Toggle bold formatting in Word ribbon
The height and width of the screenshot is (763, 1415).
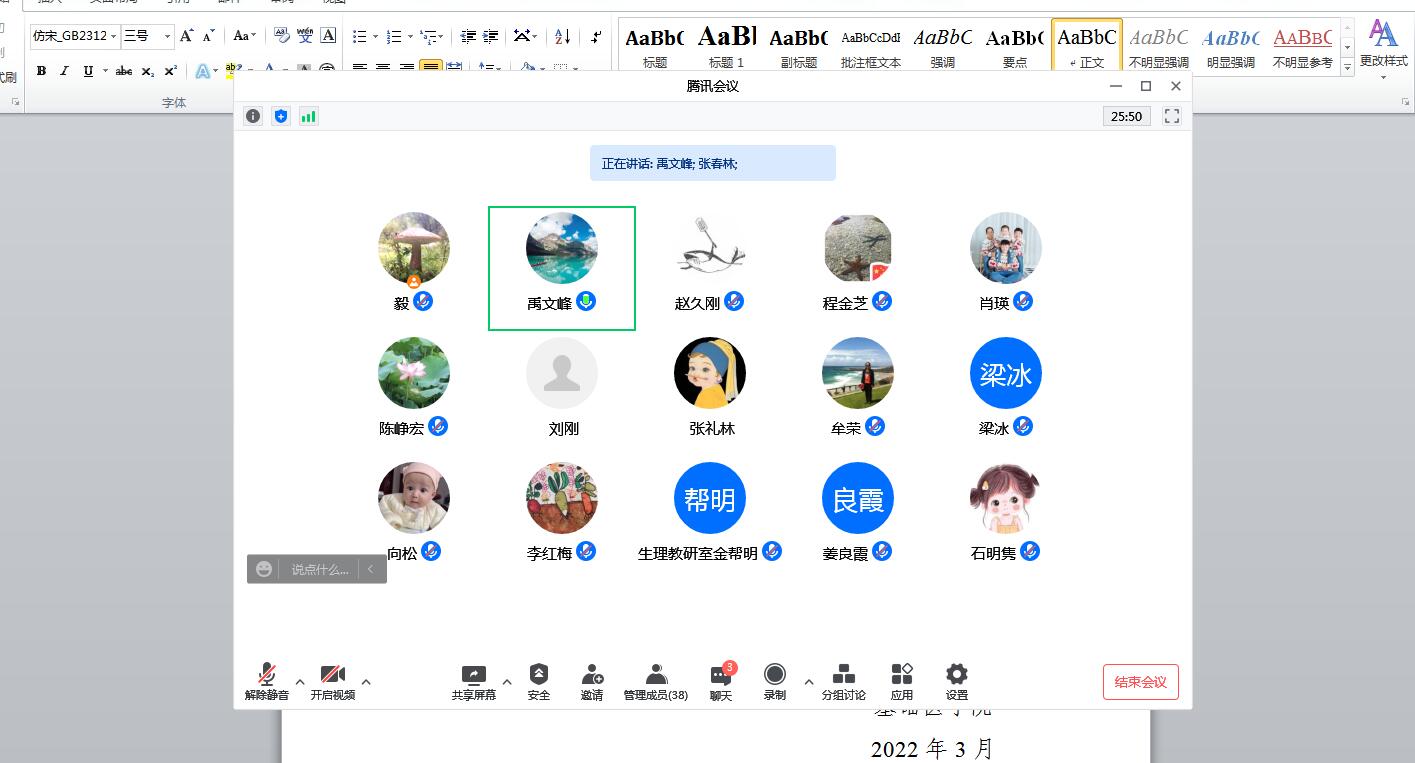click(41, 71)
